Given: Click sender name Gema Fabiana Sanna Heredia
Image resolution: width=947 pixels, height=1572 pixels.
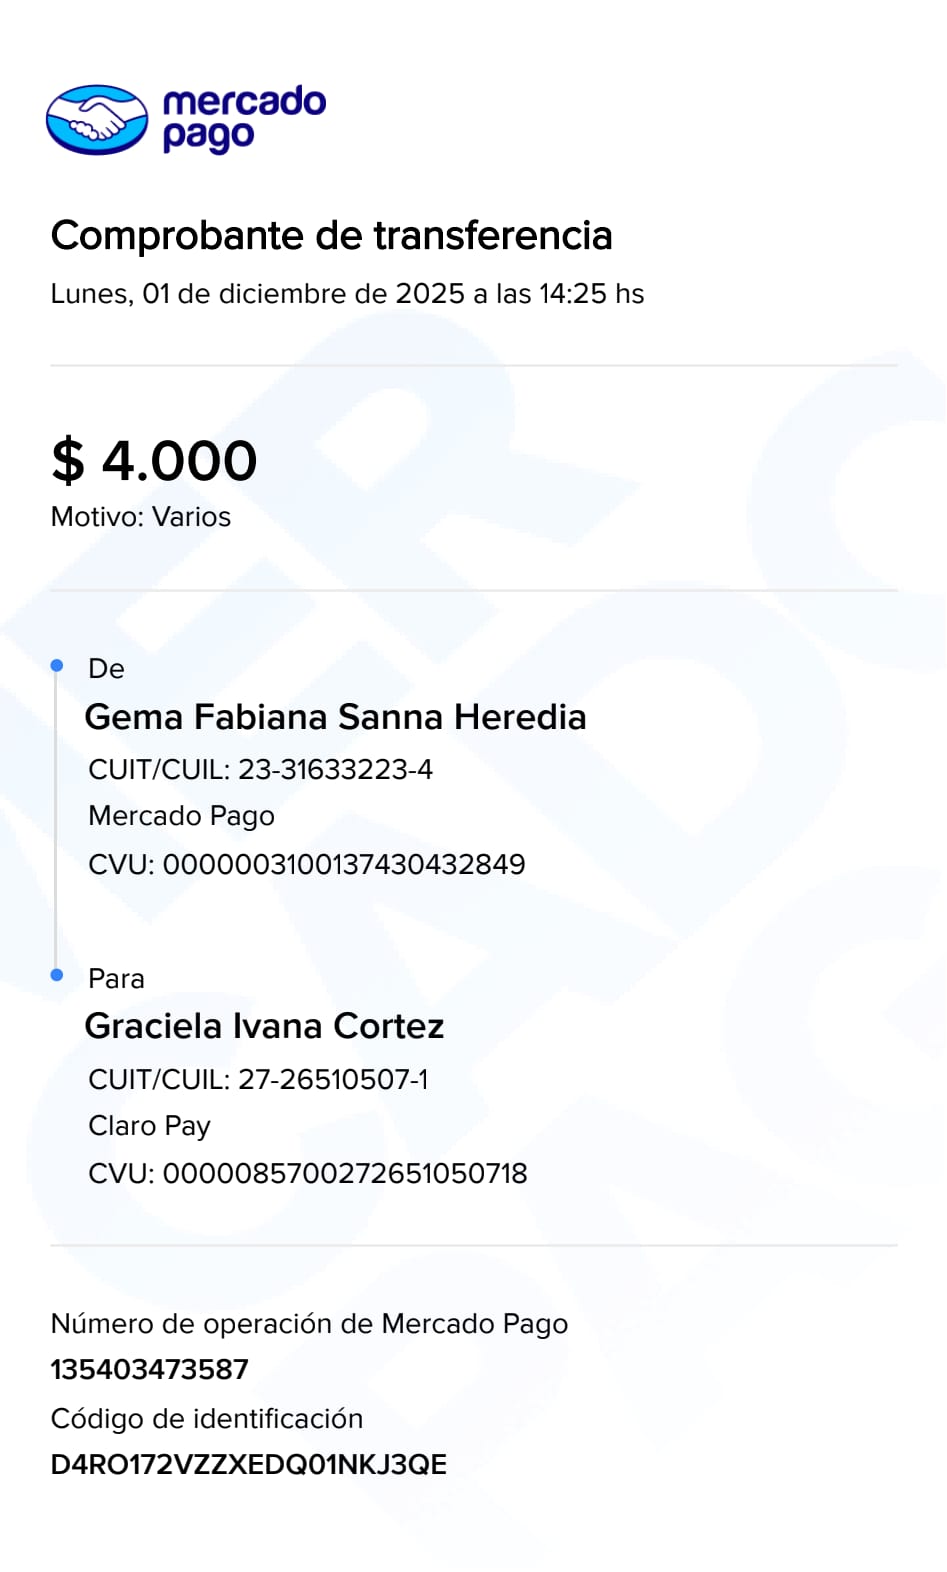Looking at the screenshot, I should tap(335, 717).
